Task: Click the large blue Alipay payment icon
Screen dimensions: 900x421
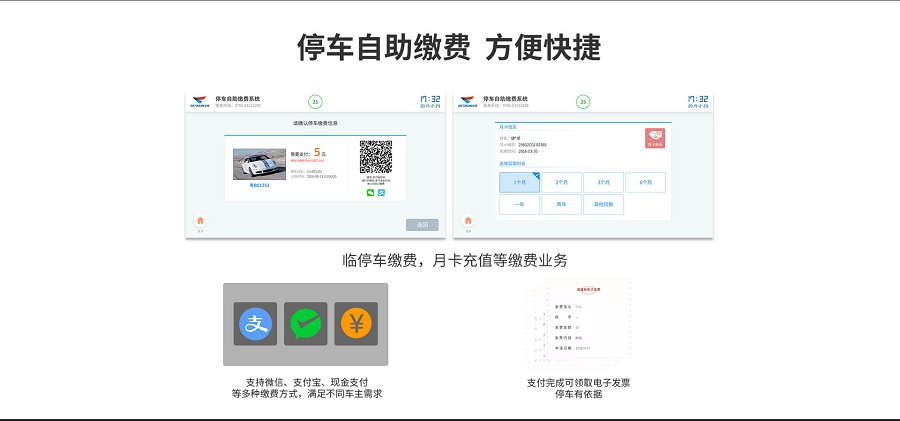Action: point(255,324)
